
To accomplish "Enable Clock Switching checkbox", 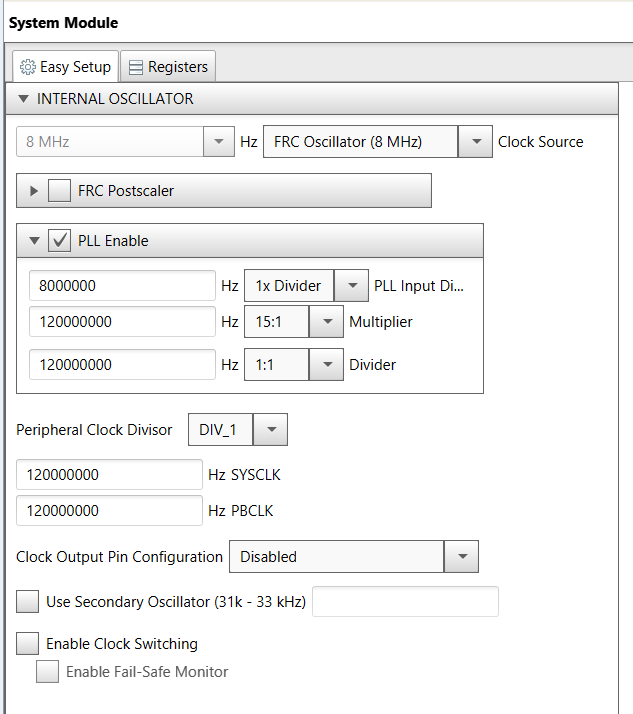I will coord(27,643).
